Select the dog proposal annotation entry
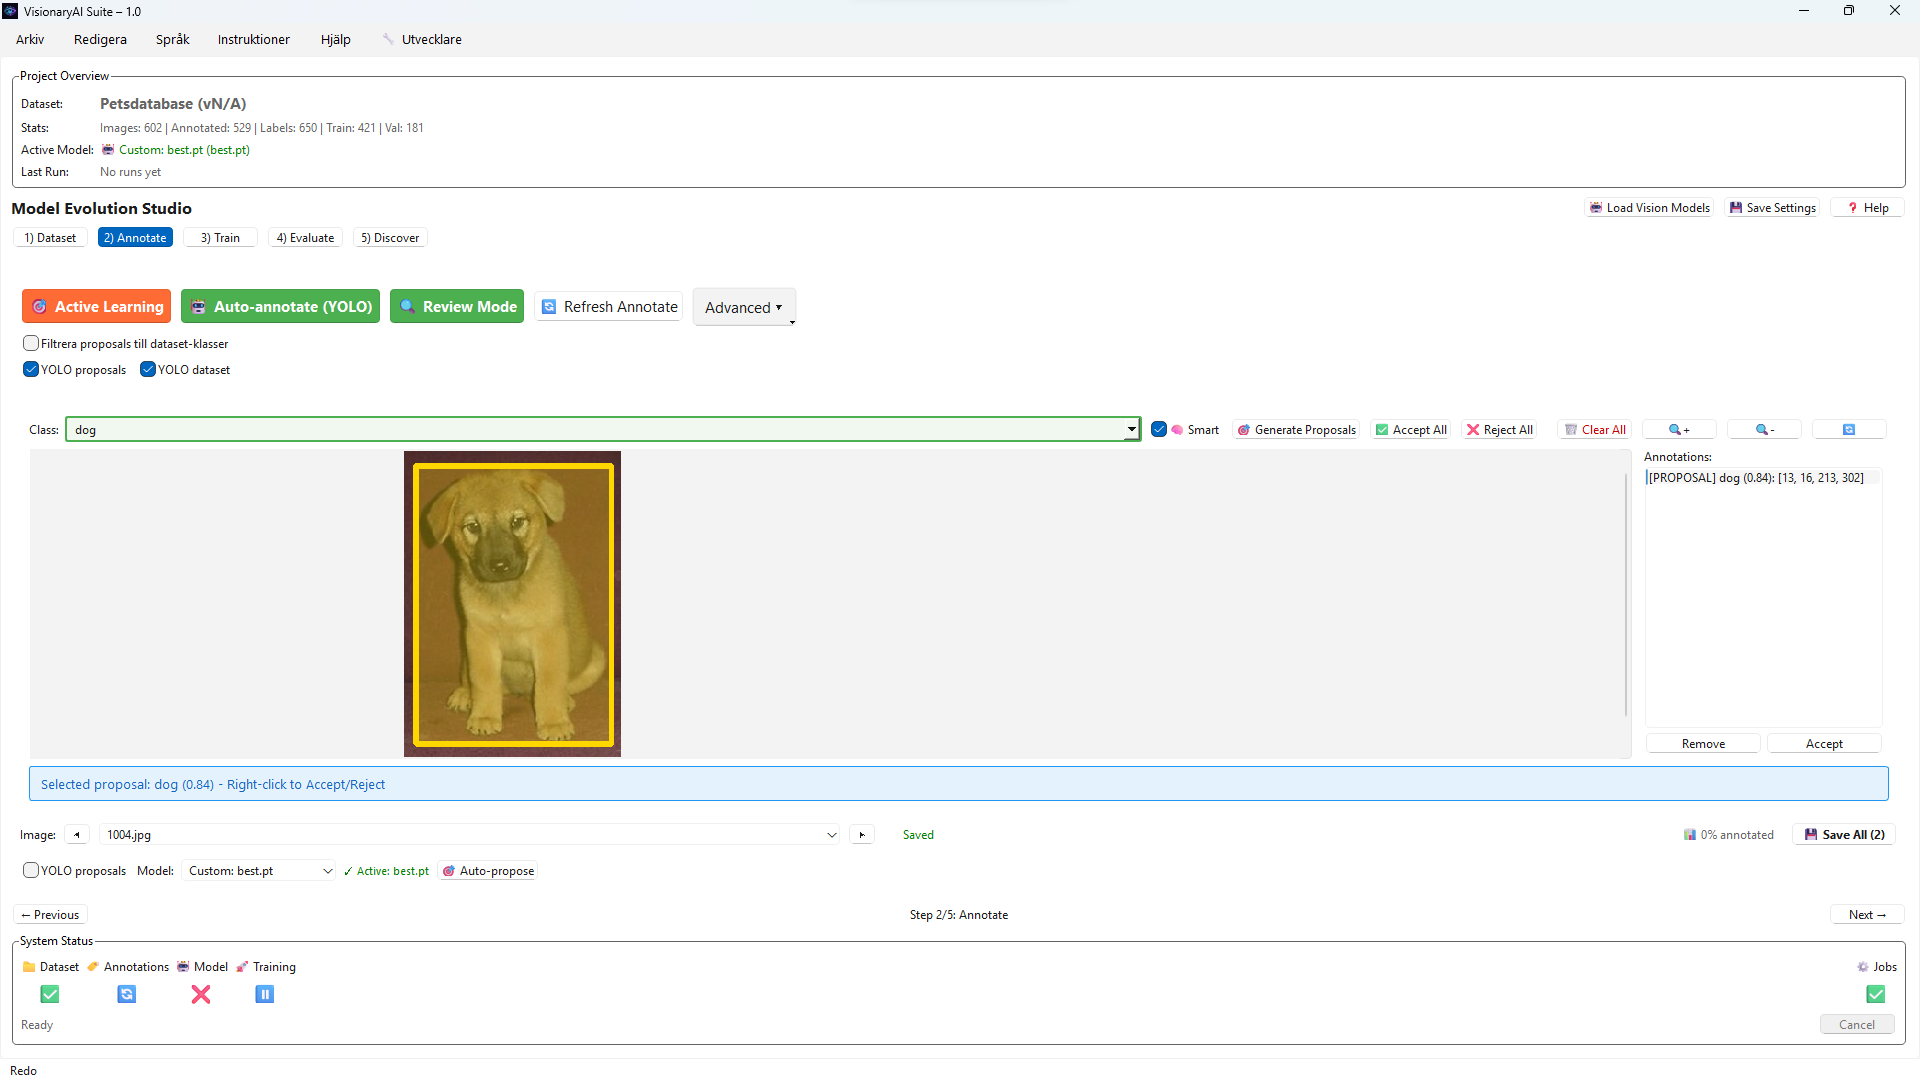 pyautogui.click(x=1756, y=478)
